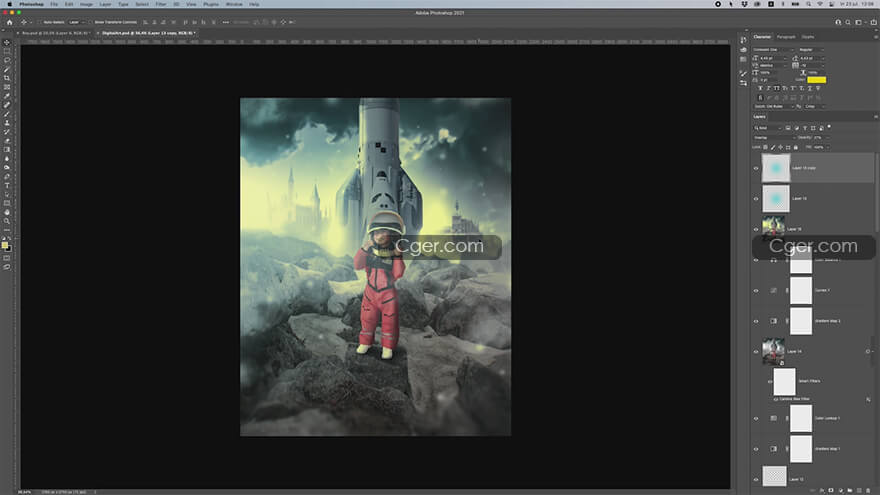880x495 pixels.
Task: Switch to Glyphs panel tab
Action: pyautogui.click(x=808, y=37)
